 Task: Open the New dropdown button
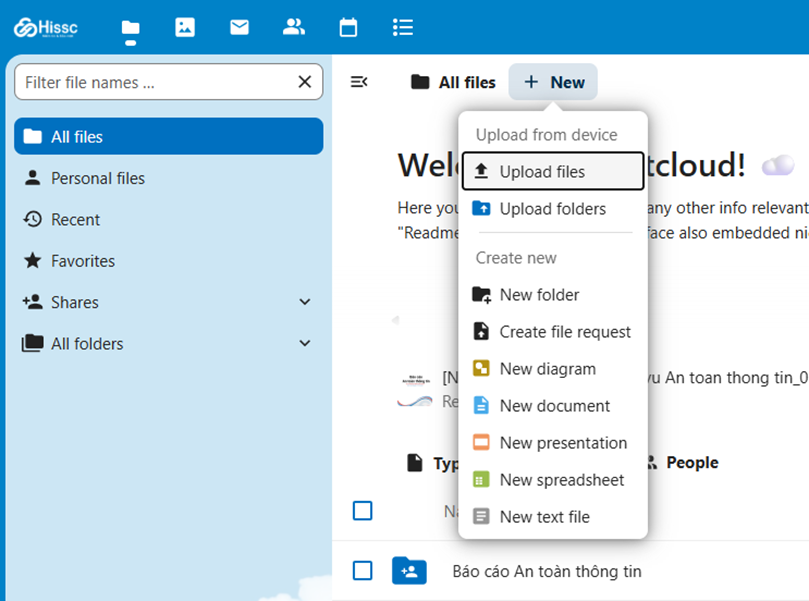553,82
